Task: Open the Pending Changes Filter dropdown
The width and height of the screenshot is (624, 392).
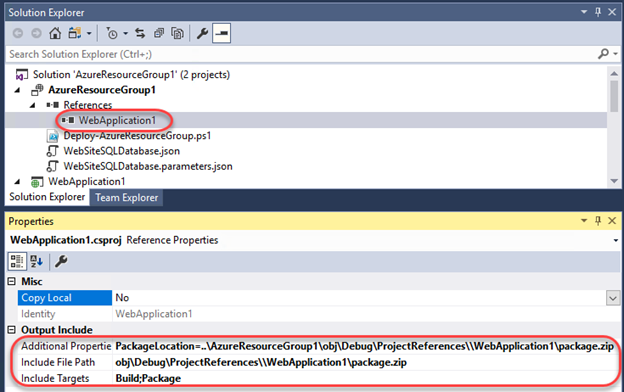Action: coord(125,33)
